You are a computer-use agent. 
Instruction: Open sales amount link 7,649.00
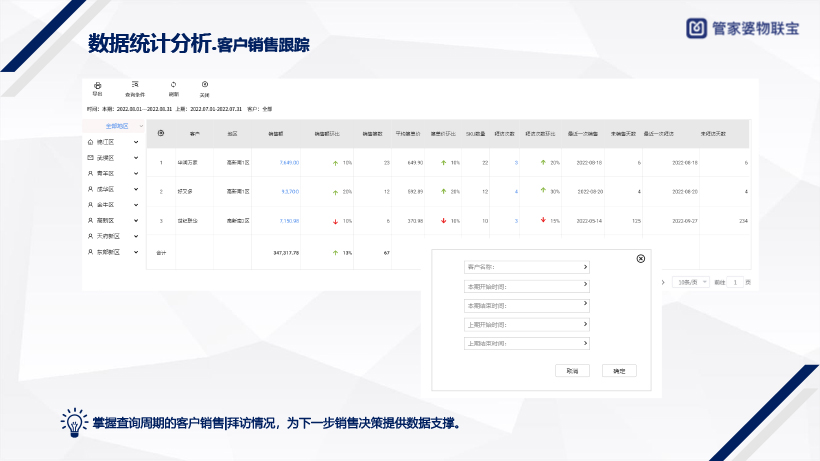point(289,162)
